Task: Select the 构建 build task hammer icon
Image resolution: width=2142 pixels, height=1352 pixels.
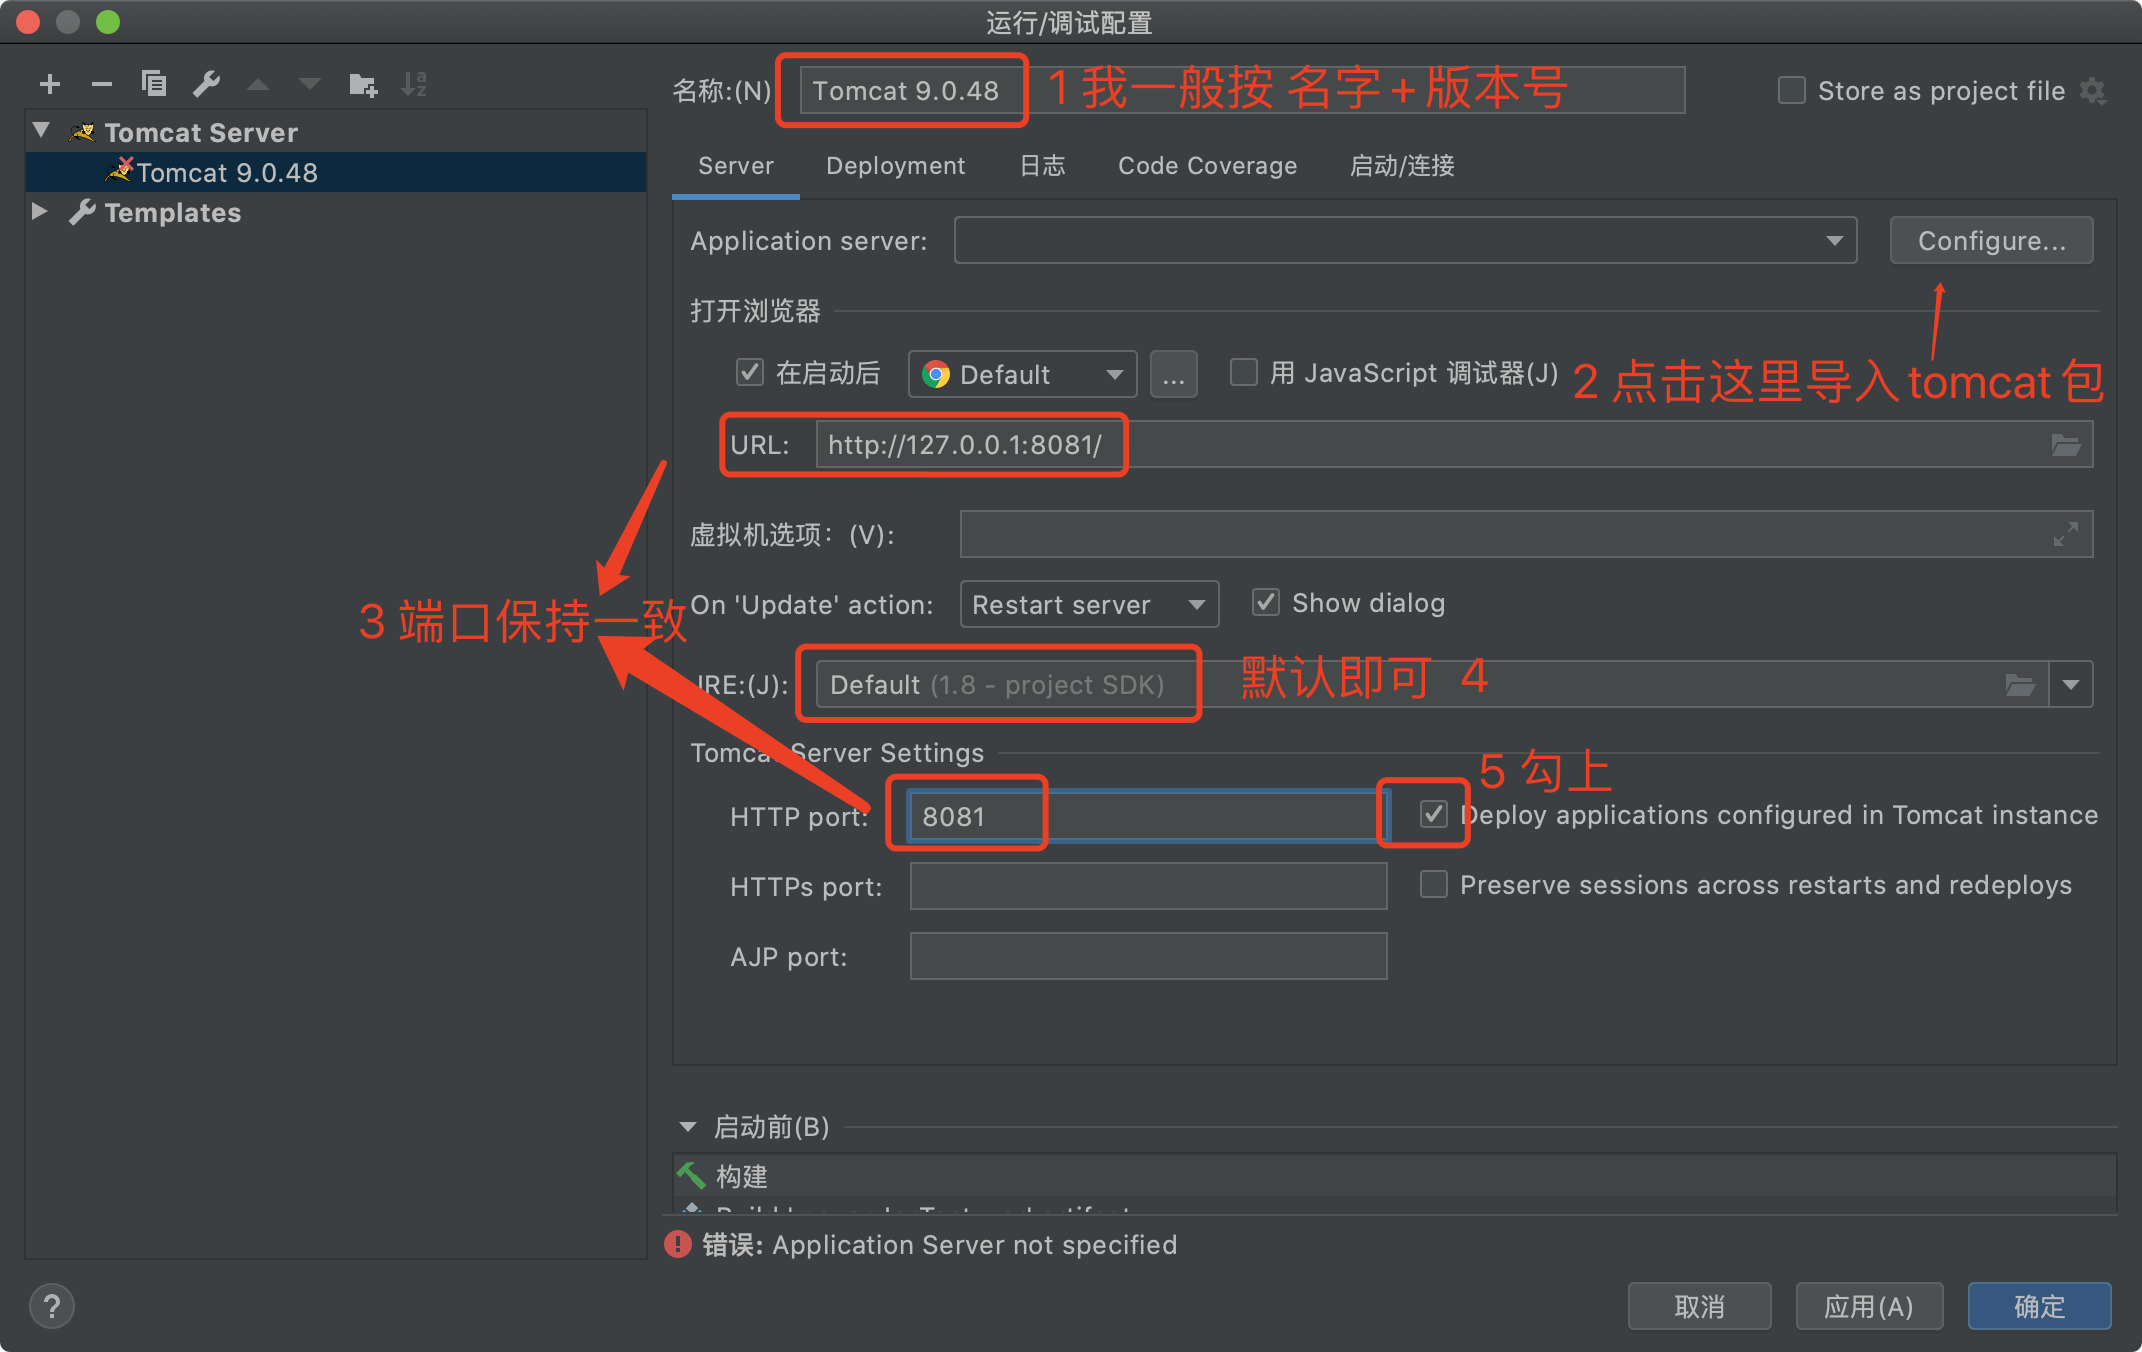Action: point(690,1175)
